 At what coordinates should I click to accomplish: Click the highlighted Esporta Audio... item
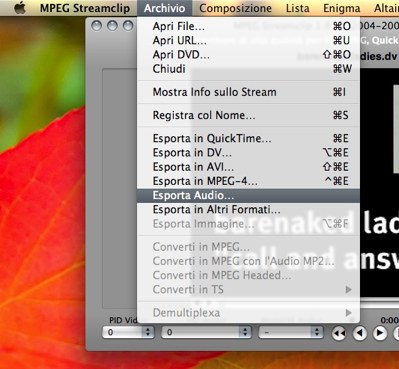[248, 196]
